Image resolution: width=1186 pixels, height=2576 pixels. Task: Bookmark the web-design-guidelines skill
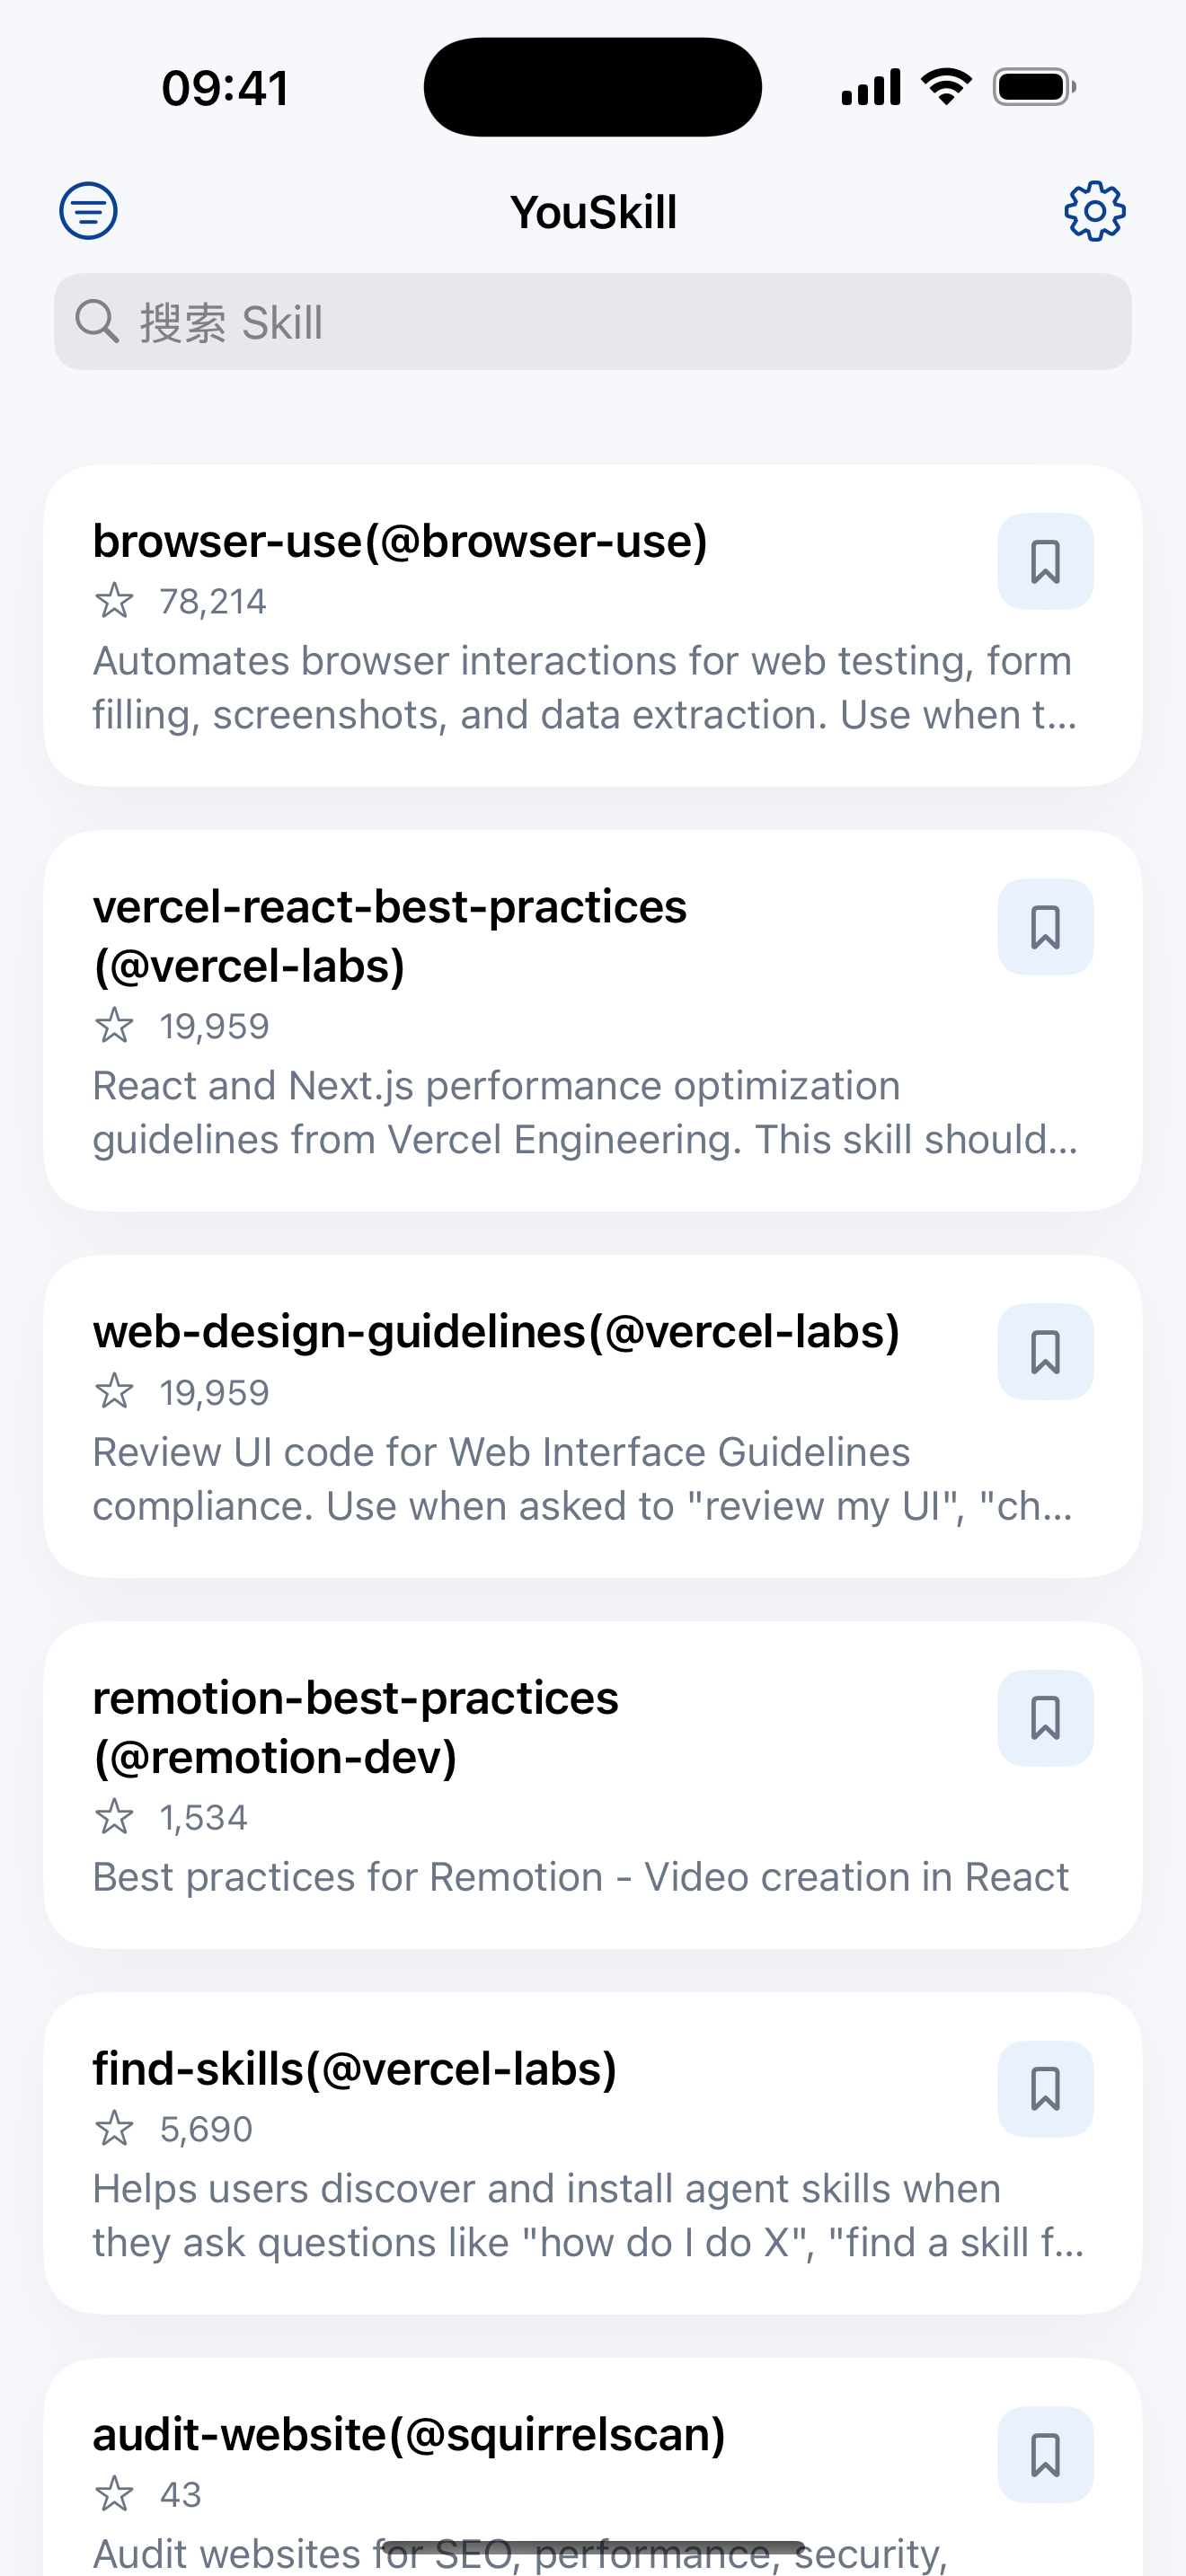[1045, 1351]
